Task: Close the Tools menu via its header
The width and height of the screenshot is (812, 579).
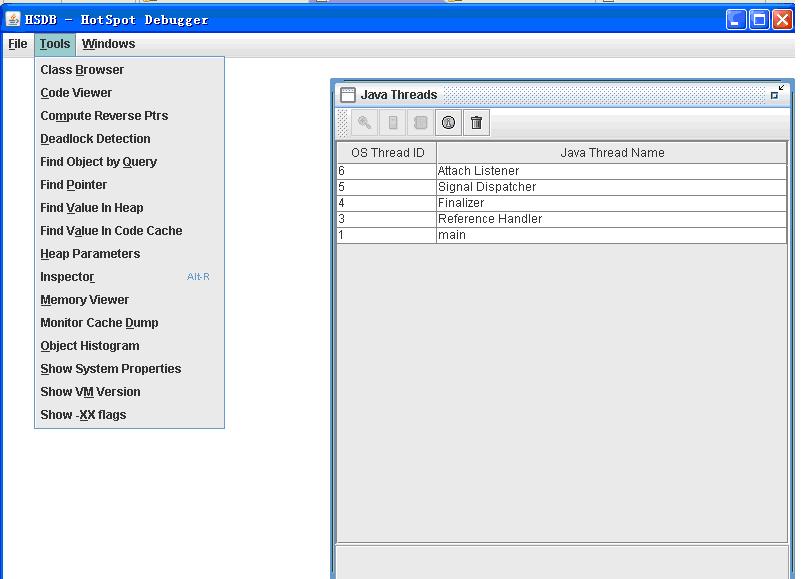Action: coord(55,44)
